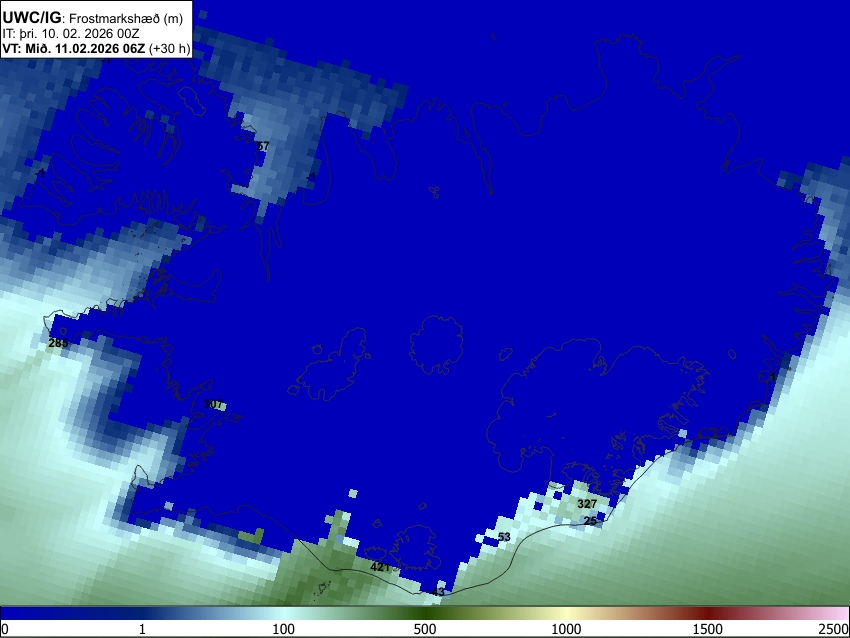Click the map value '57'
This screenshot has width=850, height=638.
point(263,146)
